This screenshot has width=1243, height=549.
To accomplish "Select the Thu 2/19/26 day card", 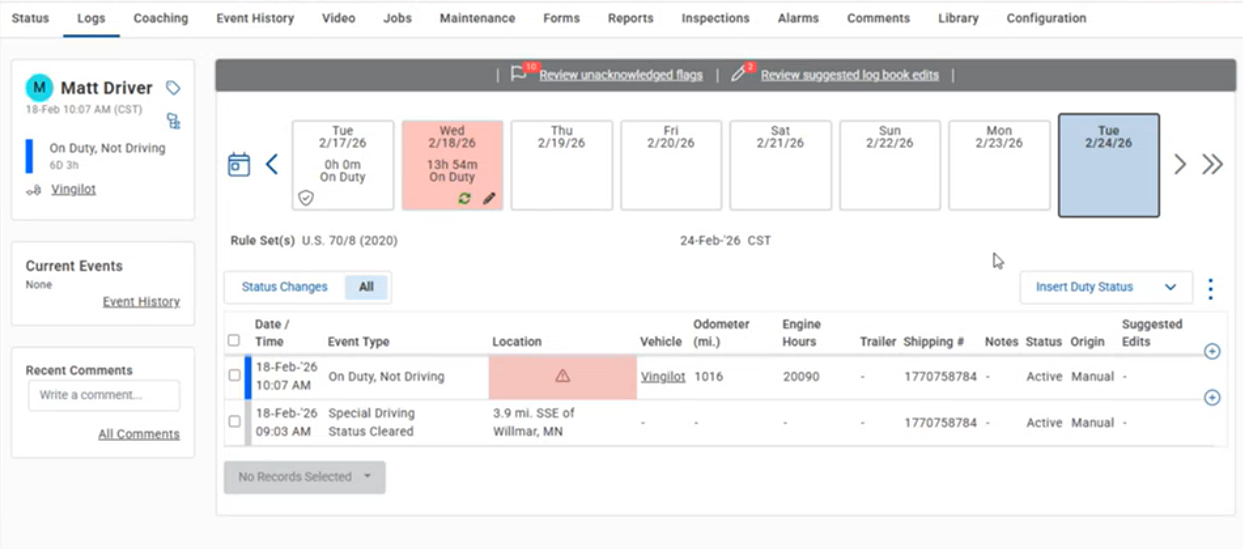I will point(562,165).
